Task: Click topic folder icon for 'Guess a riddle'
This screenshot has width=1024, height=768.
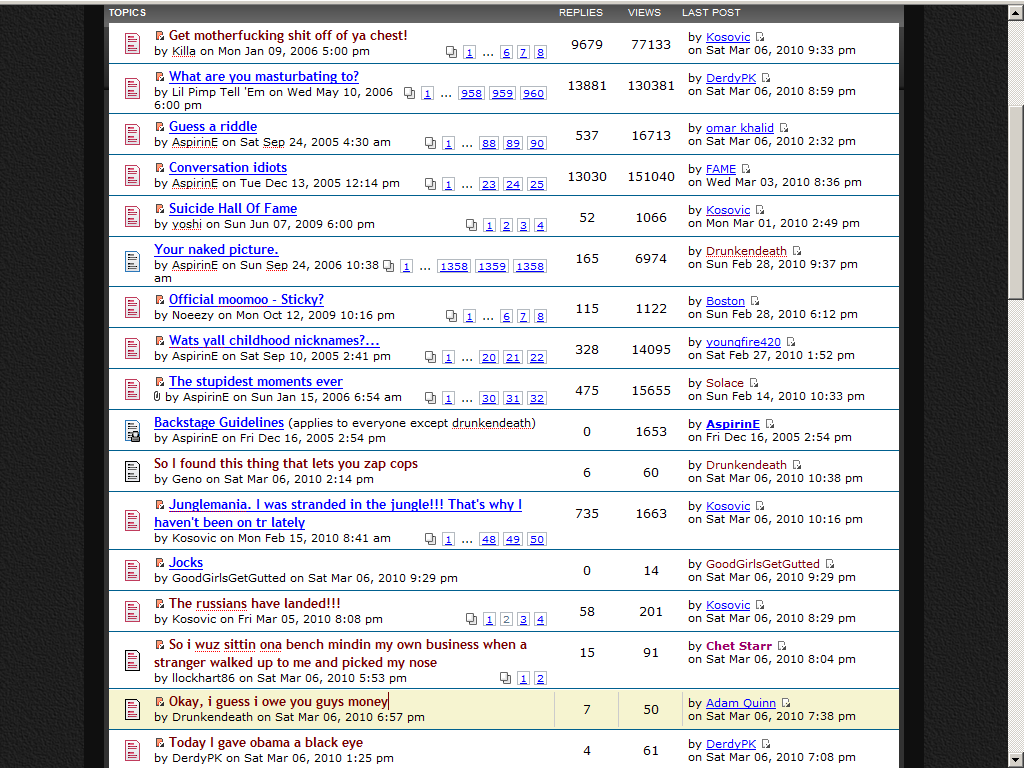Action: pyautogui.click(x=132, y=135)
